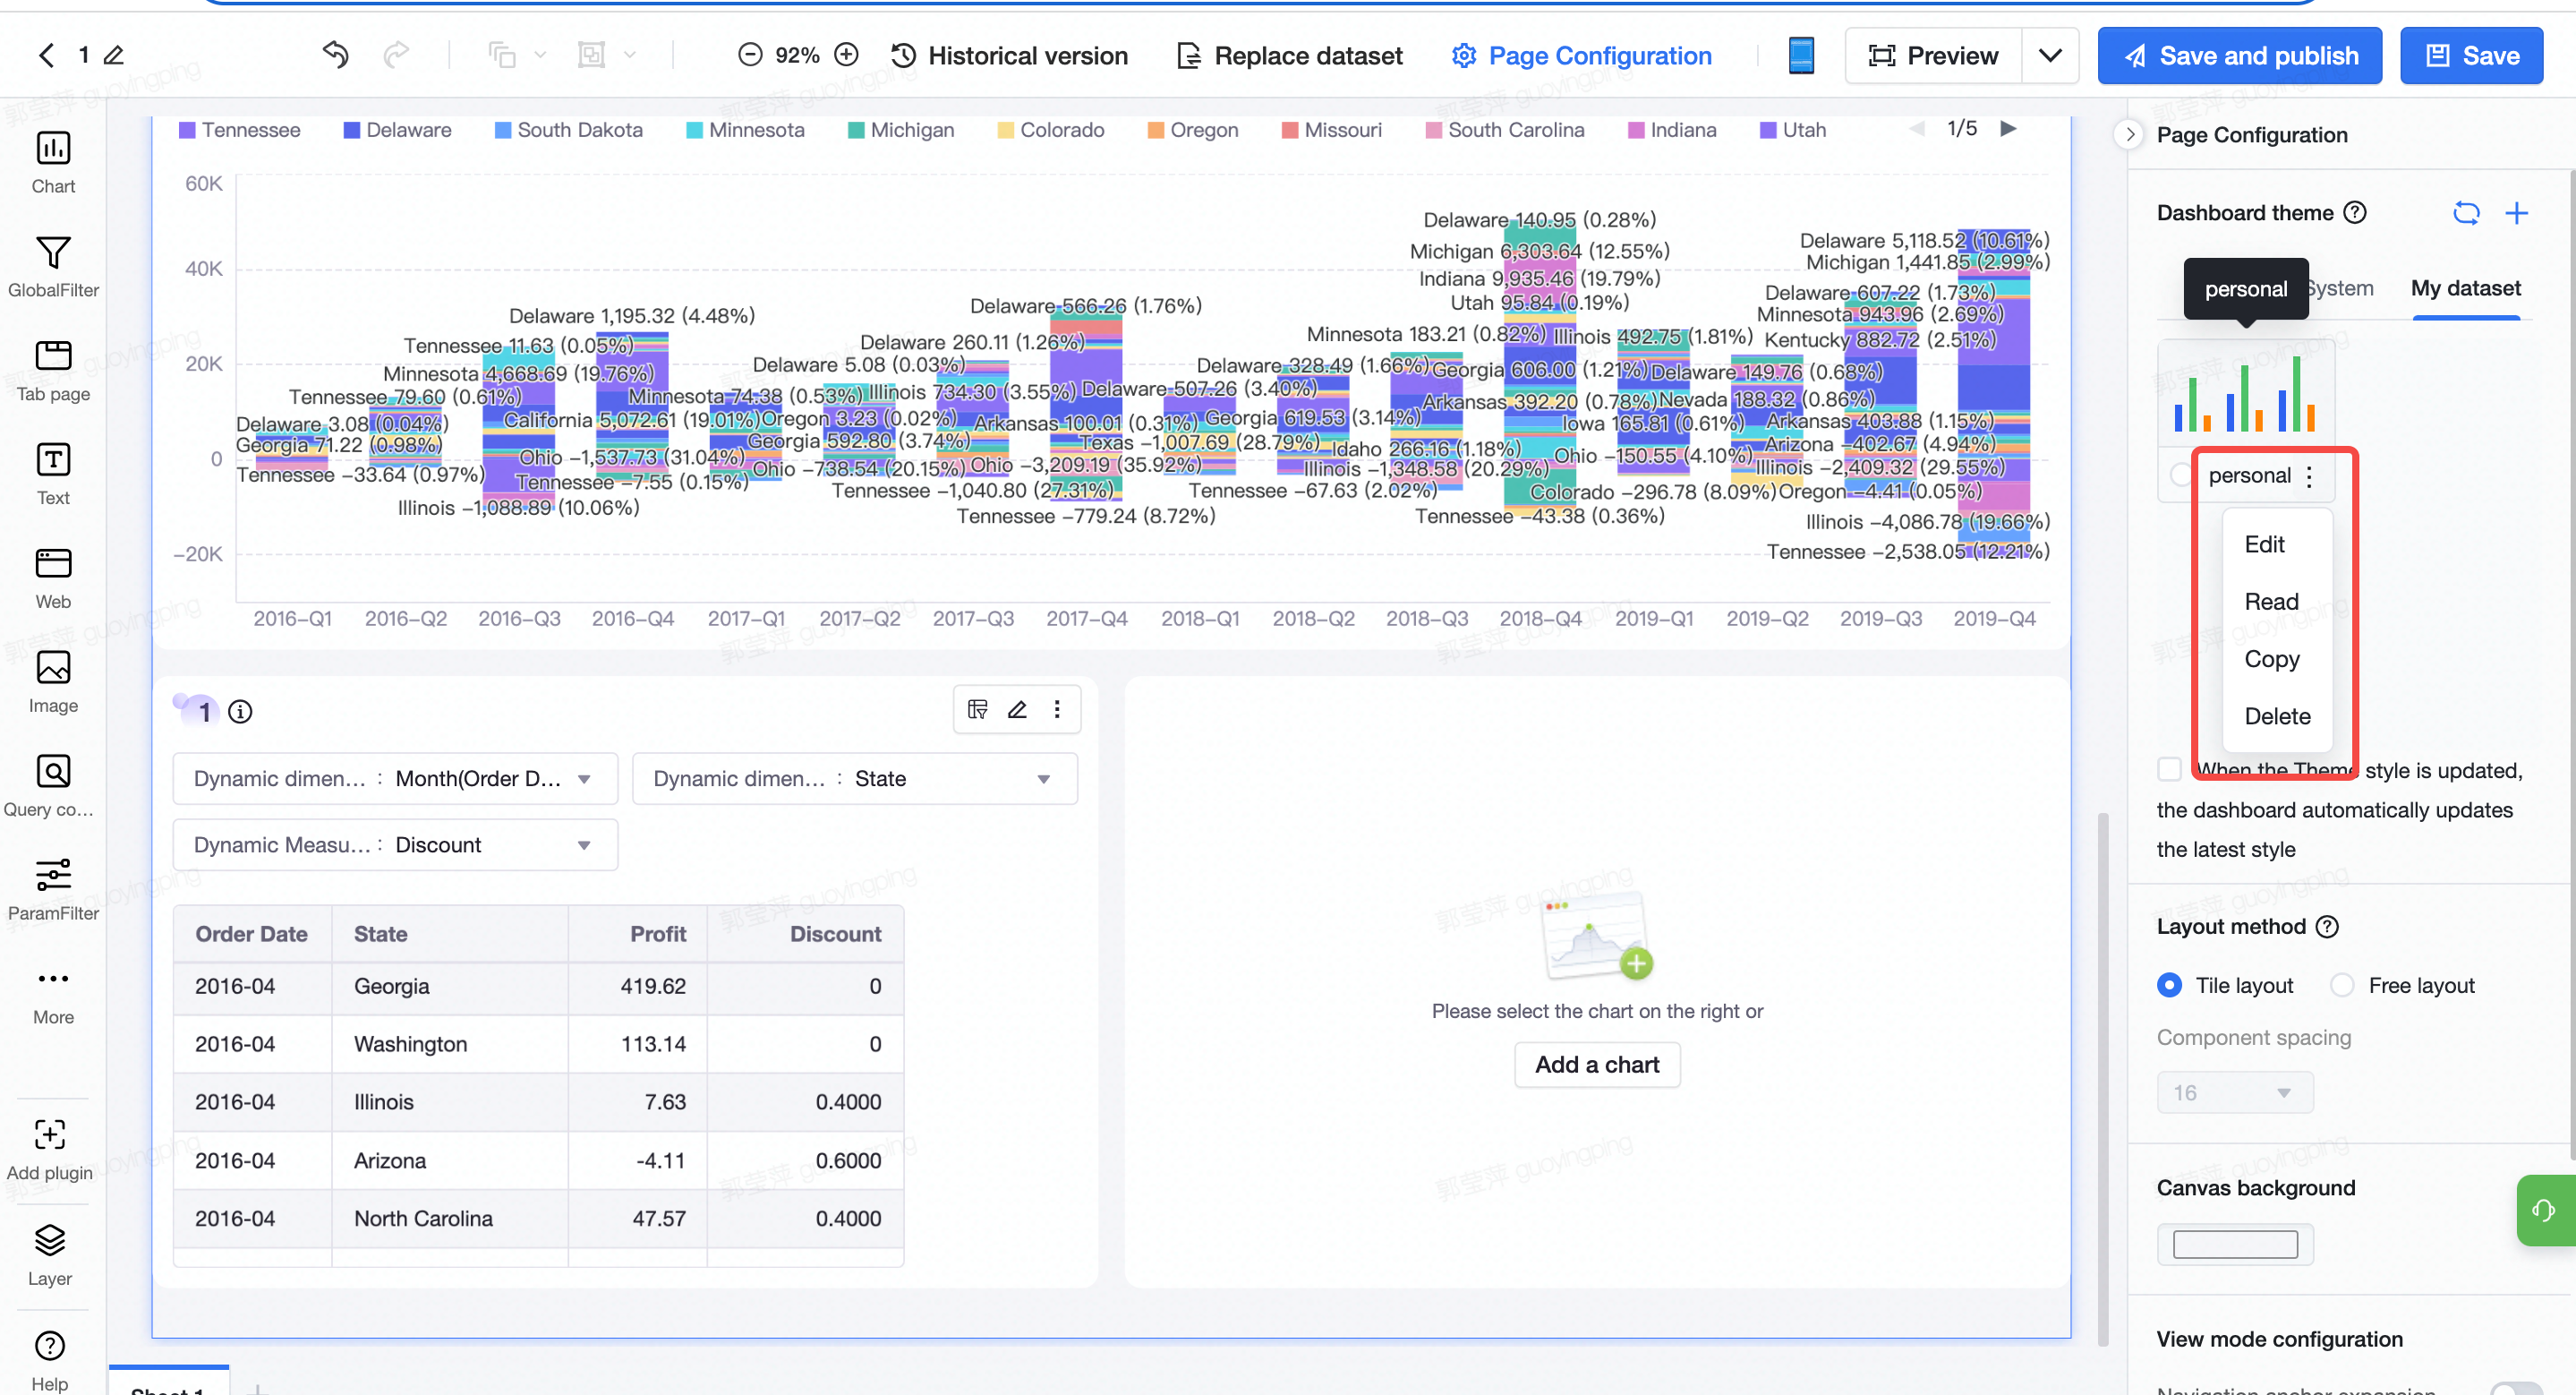
Task: Insert an Image component
Action: (53, 682)
